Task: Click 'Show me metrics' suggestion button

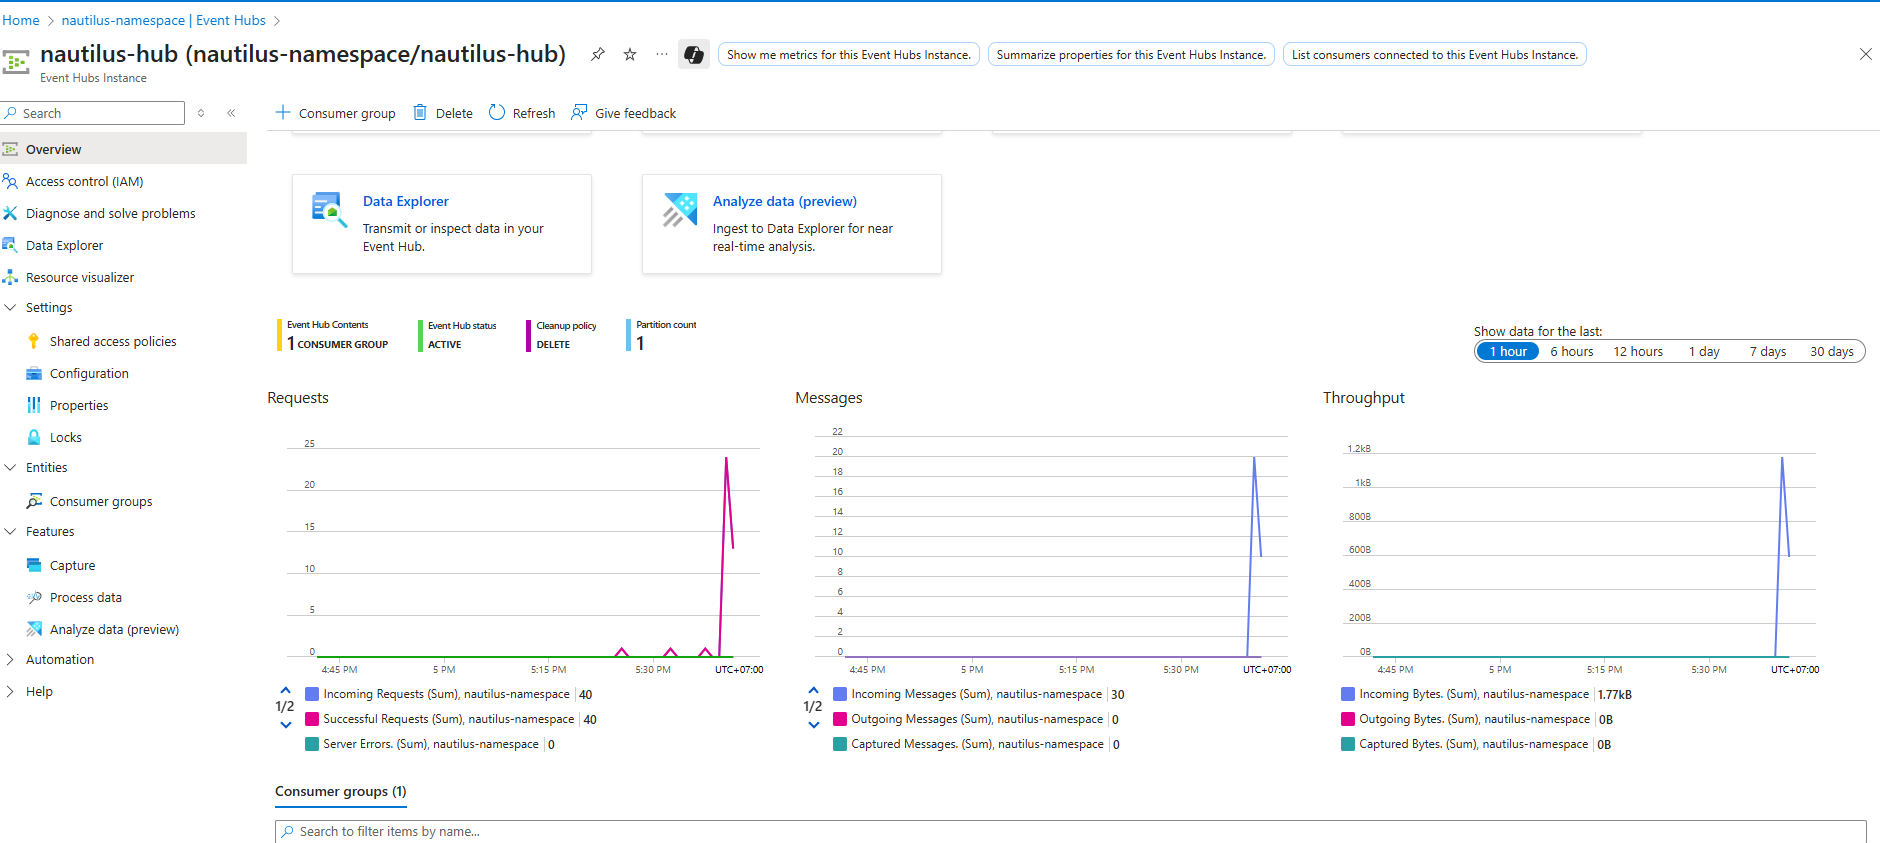Action: point(848,55)
